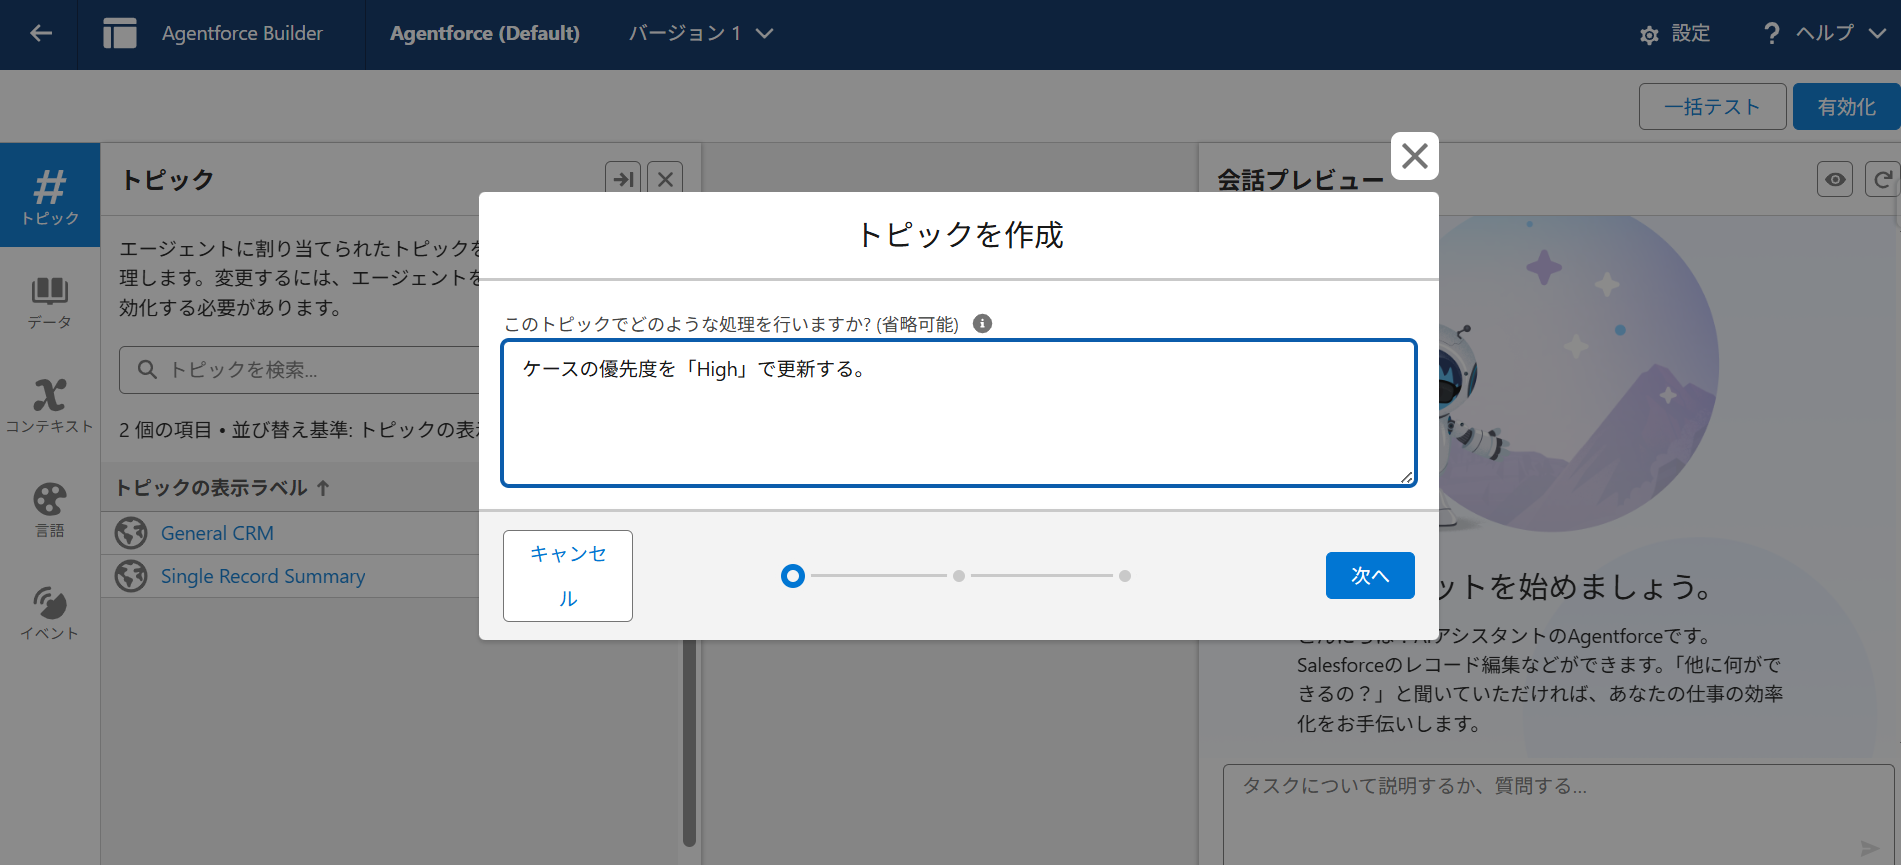Click the third progress step dot
The width and height of the screenshot is (1901, 865).
pos(1125,576)
